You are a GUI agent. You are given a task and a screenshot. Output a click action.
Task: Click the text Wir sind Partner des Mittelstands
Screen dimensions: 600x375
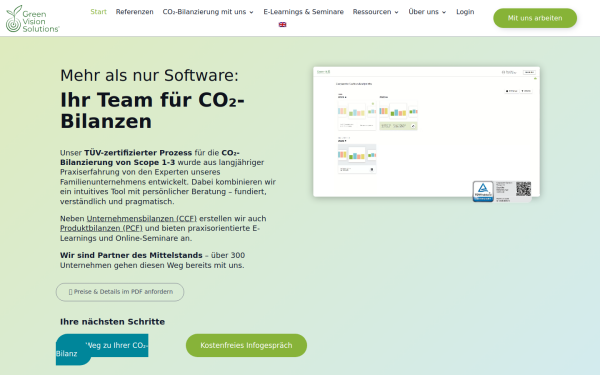[x=131, y=255]
